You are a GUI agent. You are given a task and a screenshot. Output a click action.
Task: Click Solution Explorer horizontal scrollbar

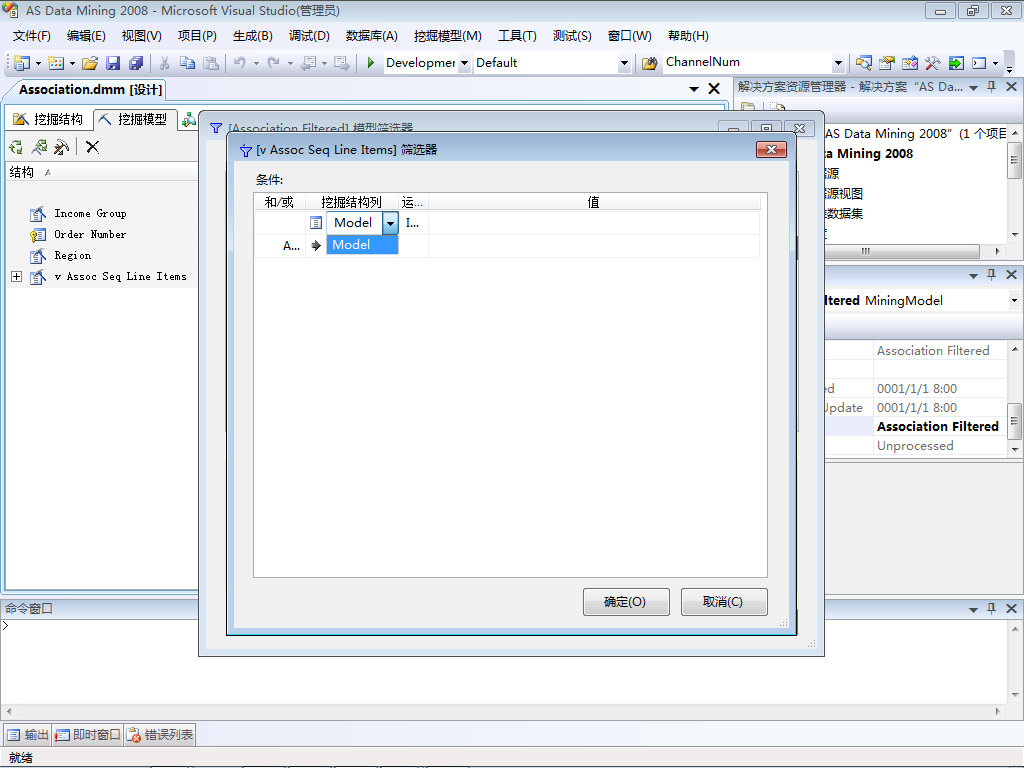902,251
